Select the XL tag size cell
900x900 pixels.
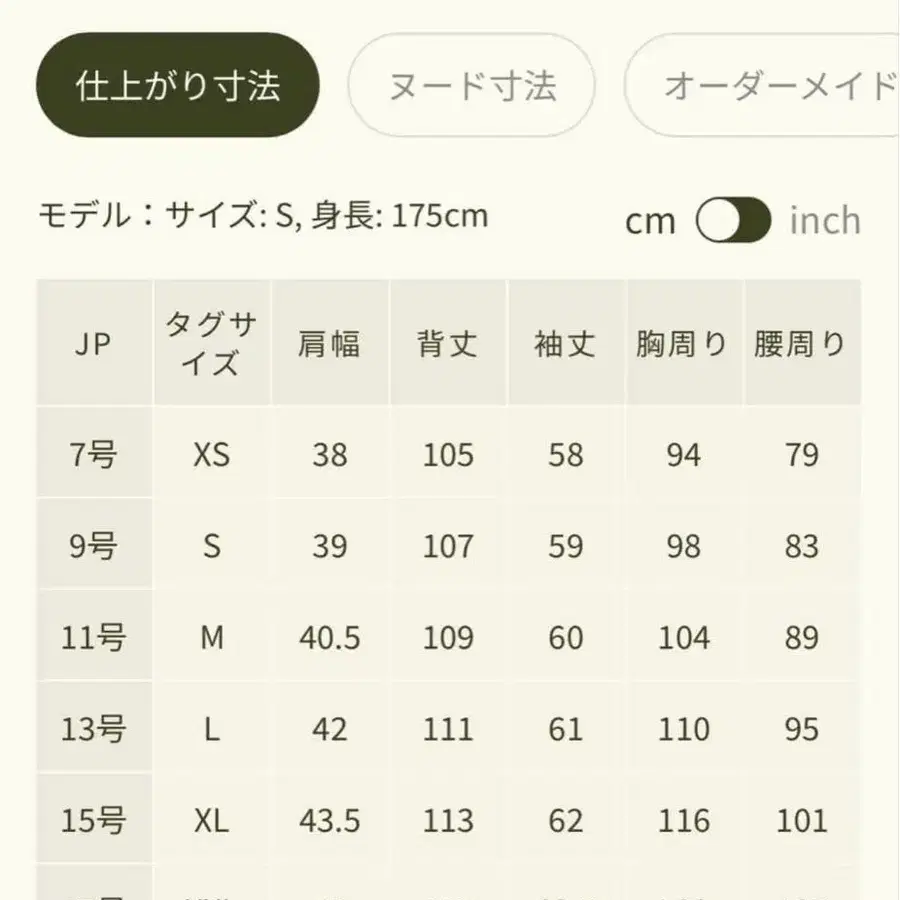(212, 819)
